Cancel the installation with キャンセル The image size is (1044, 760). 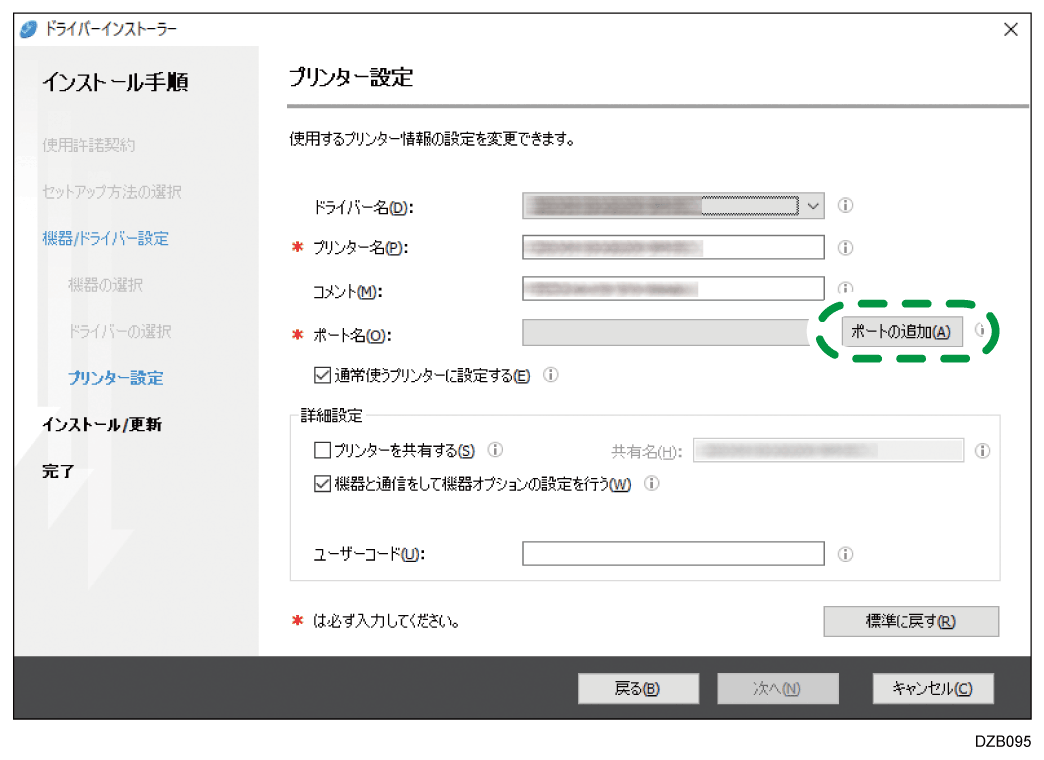[932, 688]
